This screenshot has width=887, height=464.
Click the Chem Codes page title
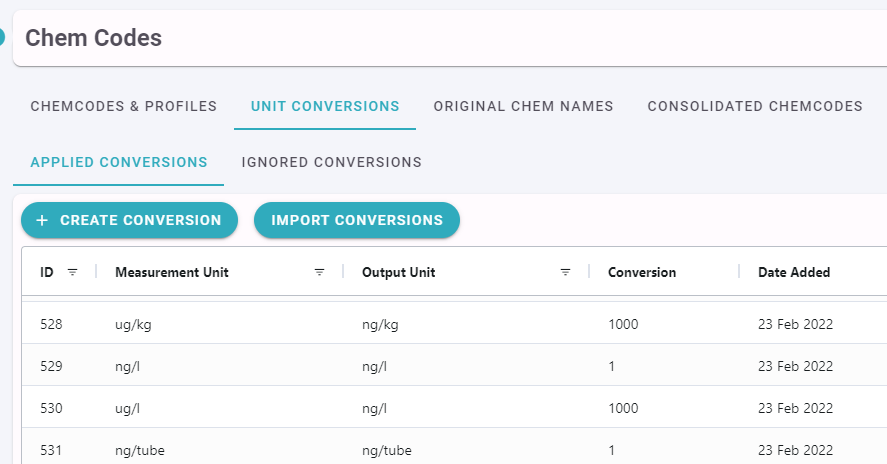[x=93, y=38]
